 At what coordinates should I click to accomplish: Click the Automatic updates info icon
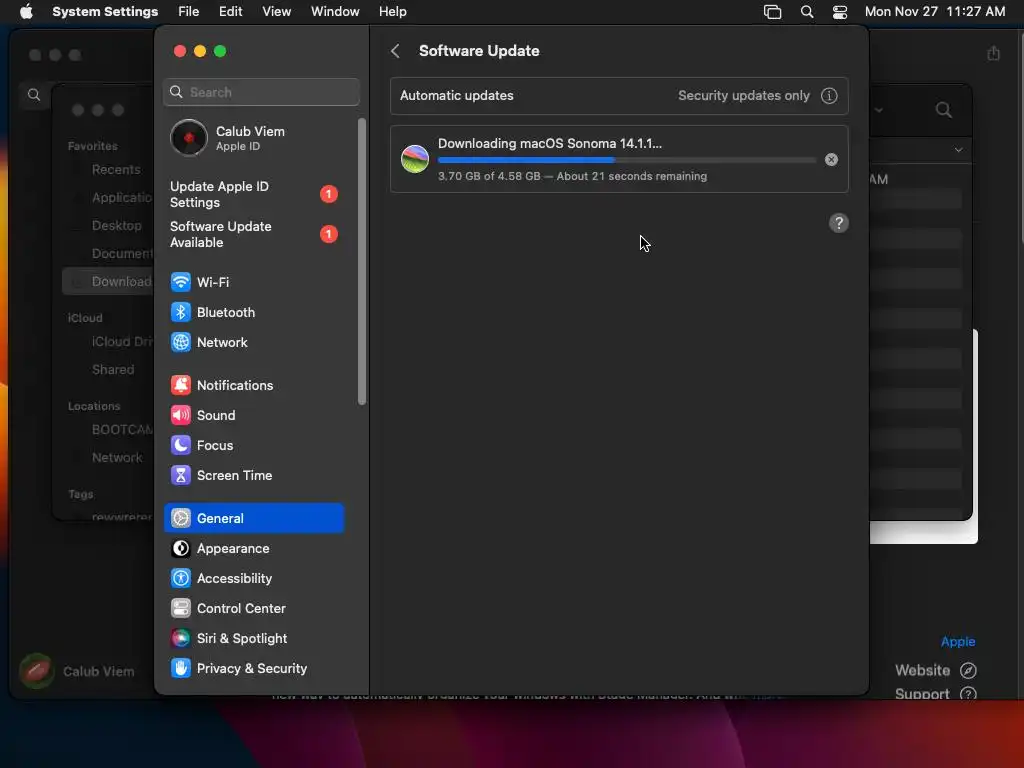pos(829,95)
